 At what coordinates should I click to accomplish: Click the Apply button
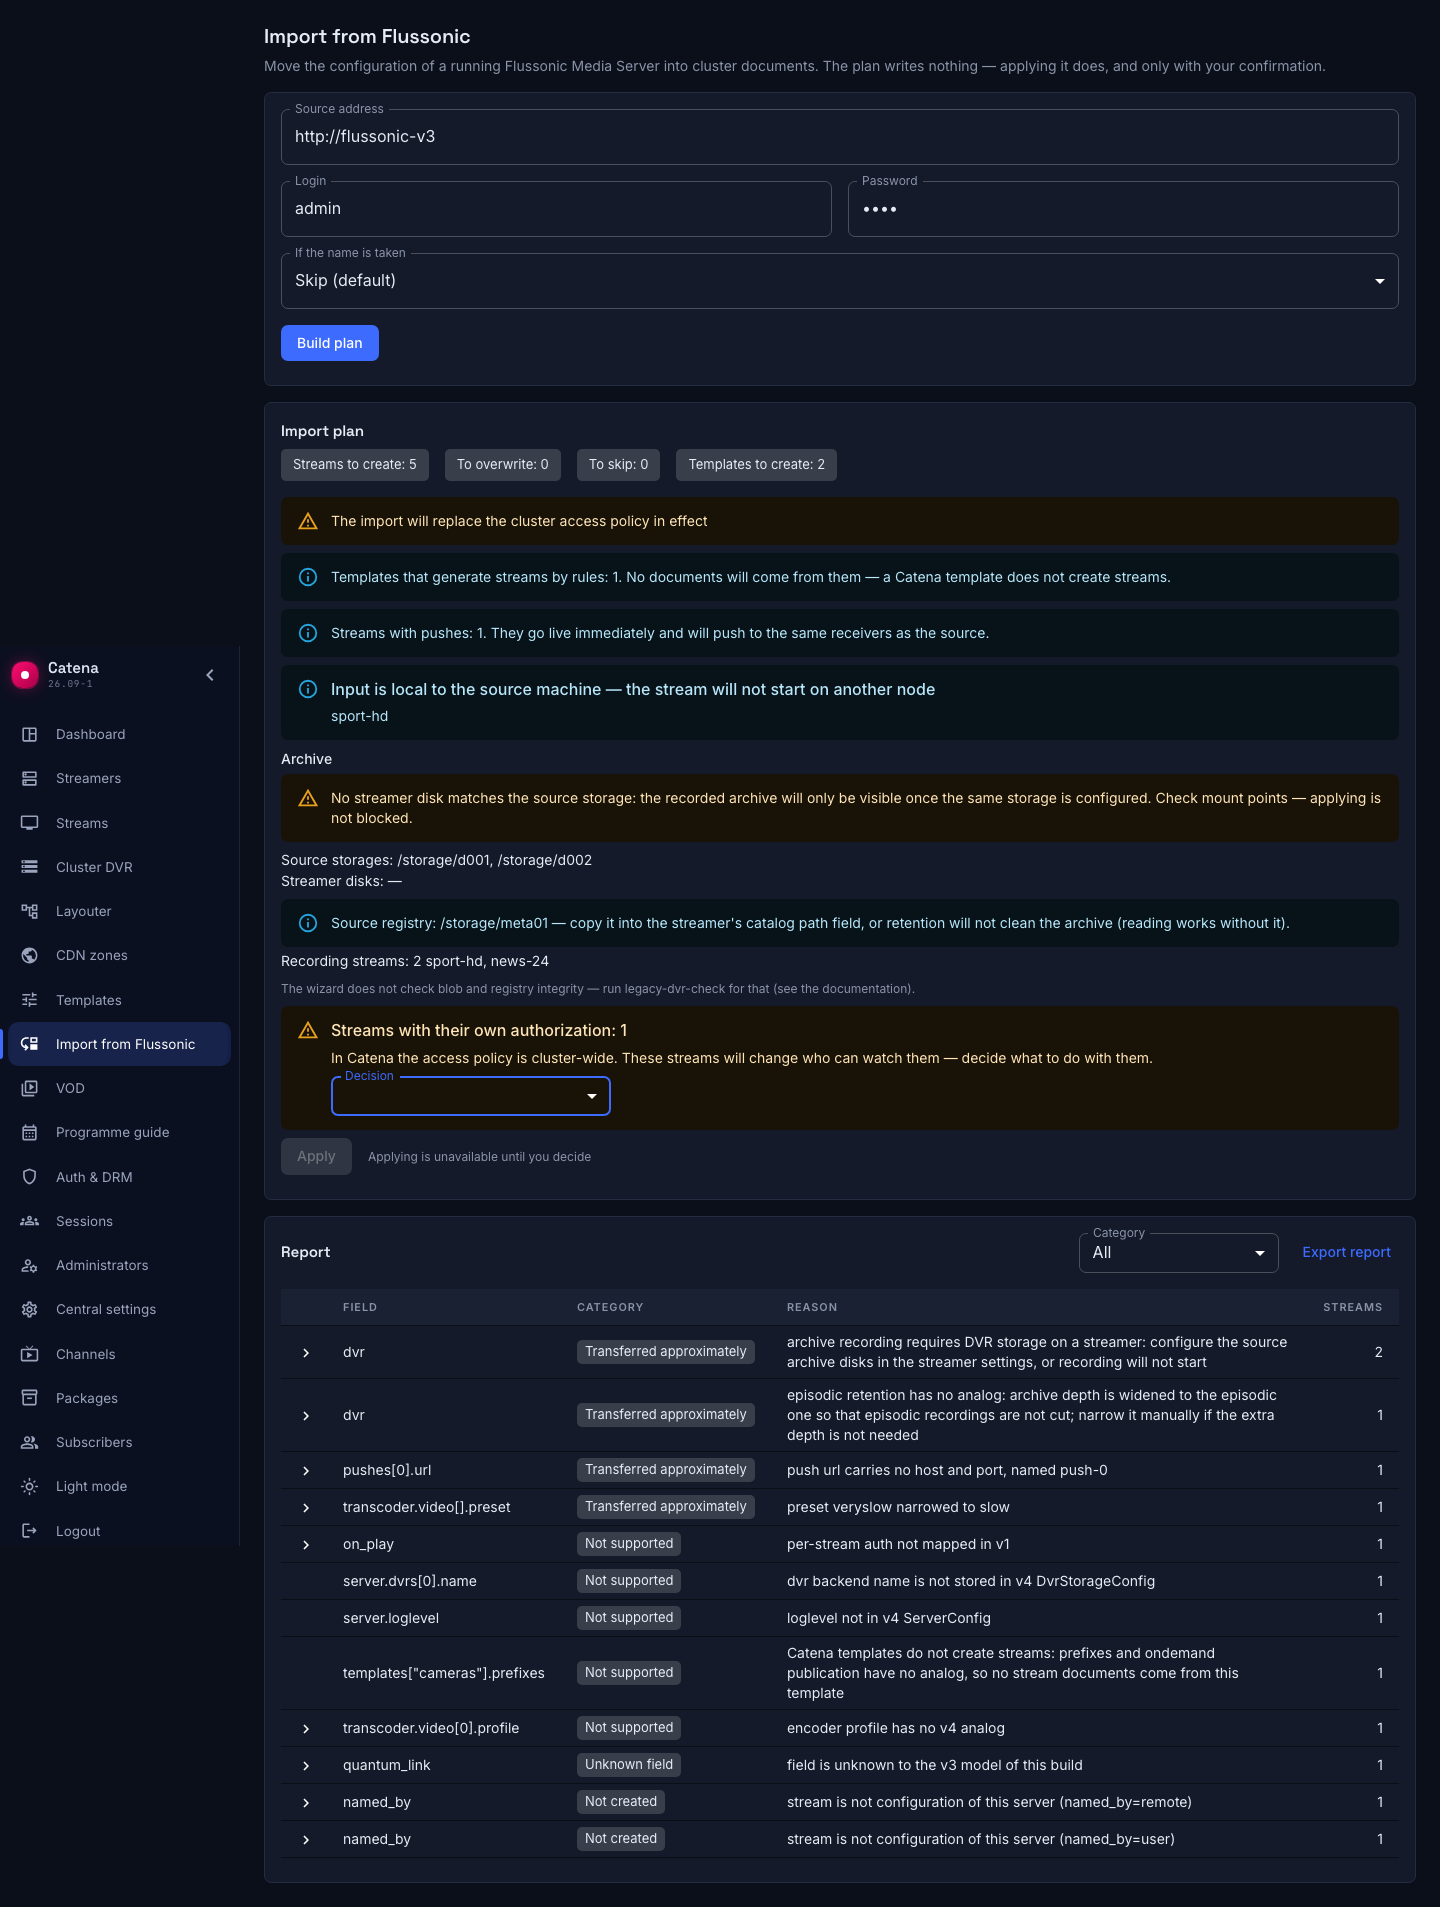(x=316, y=1157)
